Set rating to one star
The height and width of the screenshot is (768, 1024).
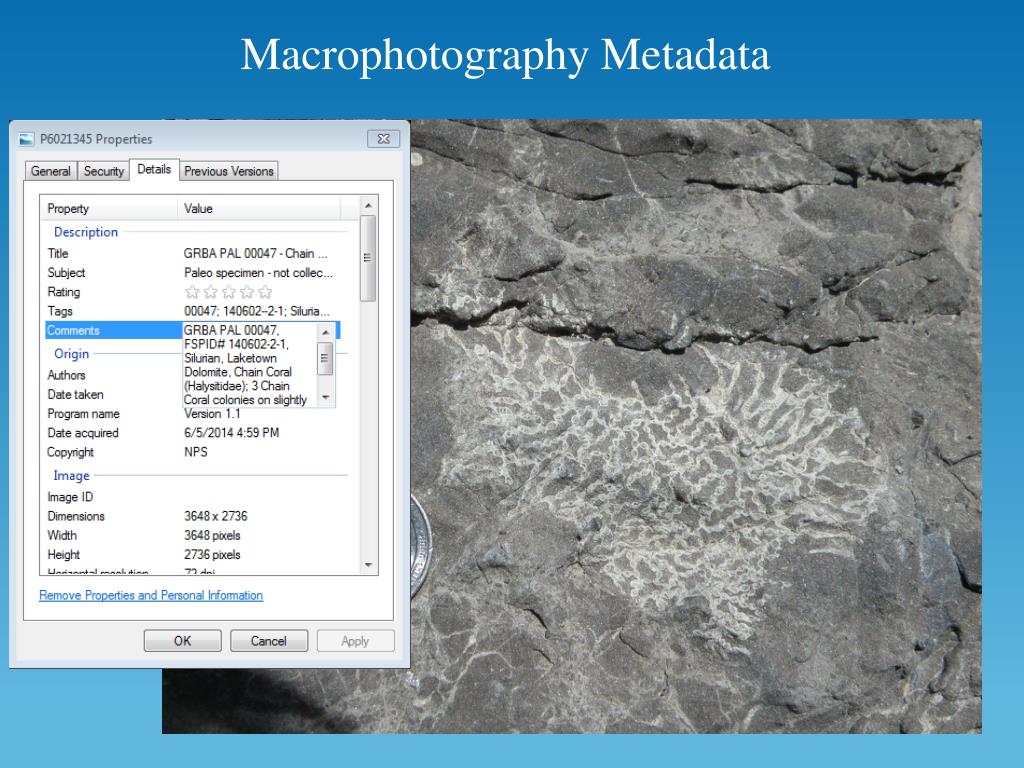point(191,292)
